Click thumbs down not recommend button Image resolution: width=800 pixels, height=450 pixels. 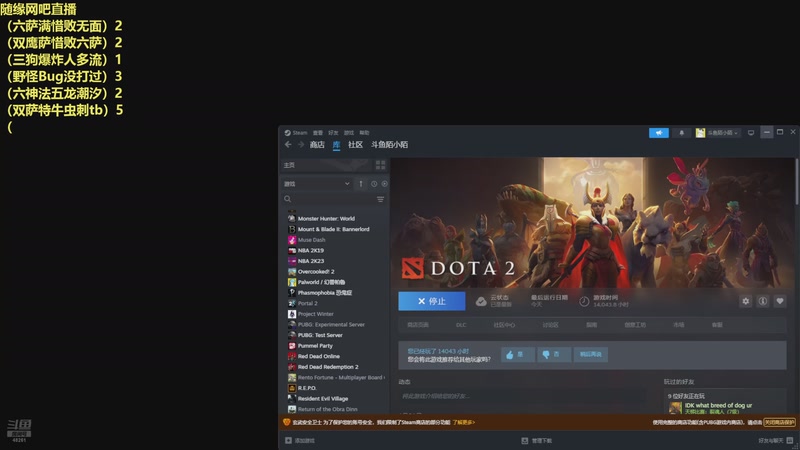[554, 354]
